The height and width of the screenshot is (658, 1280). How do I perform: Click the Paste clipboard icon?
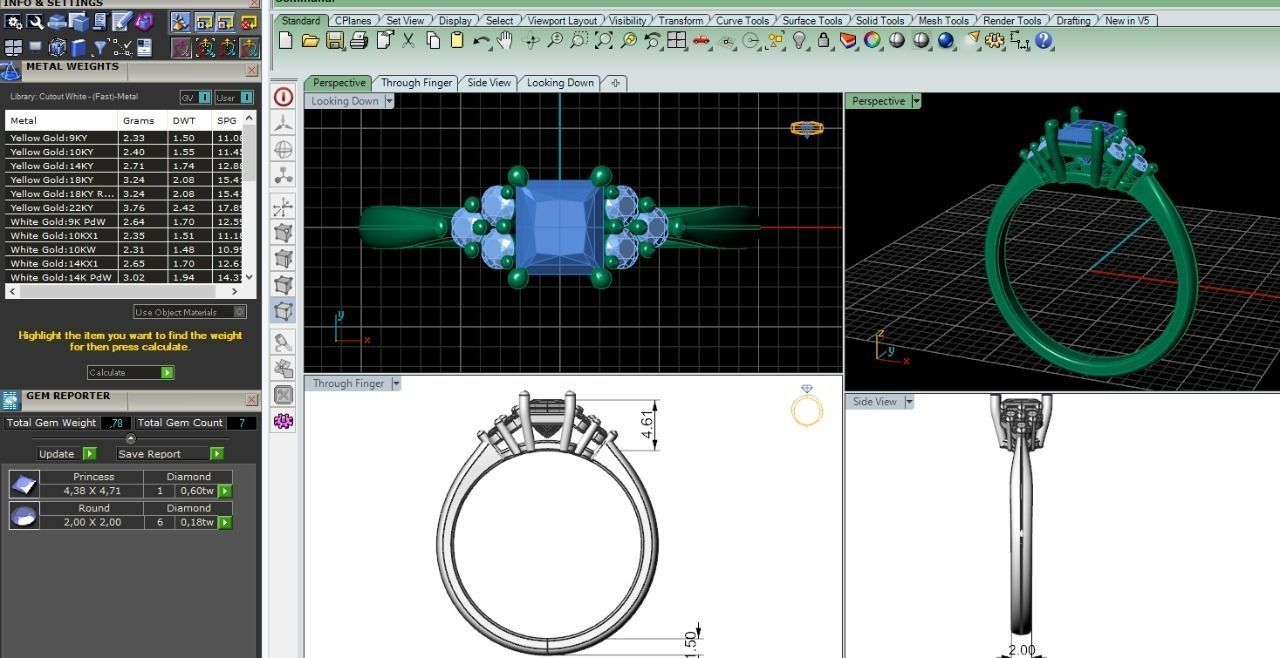[457, 41]
